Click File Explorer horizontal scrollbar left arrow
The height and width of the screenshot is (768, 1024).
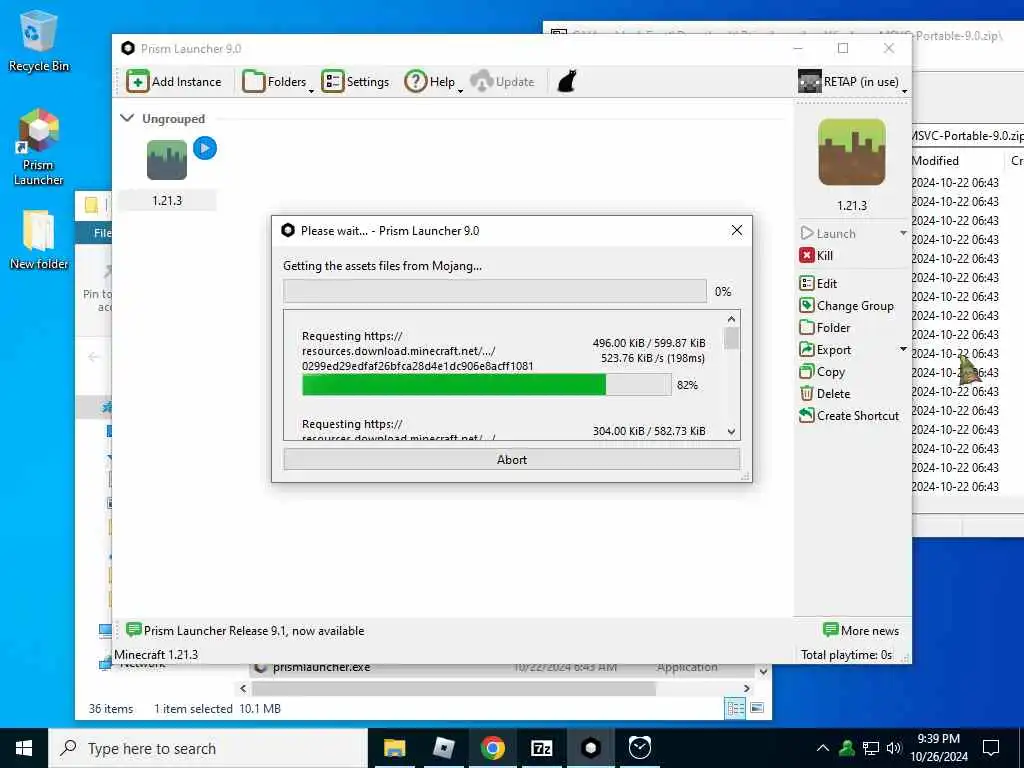pyautogui.click(x=243, y=688)
